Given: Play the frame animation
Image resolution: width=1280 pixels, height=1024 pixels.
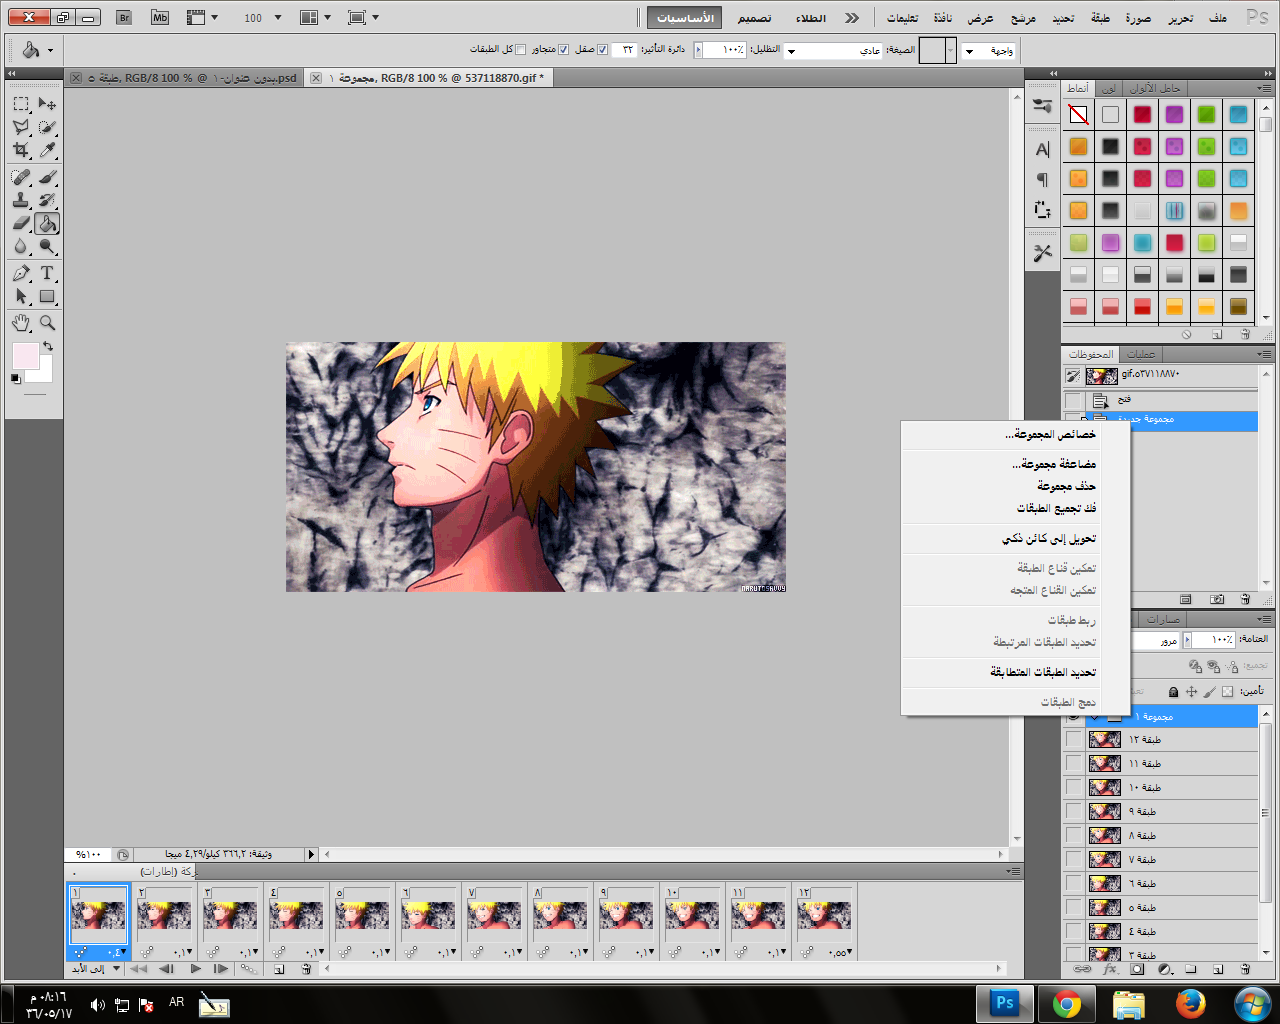Looking at the screenshot, I should click(x=195, y=969).
